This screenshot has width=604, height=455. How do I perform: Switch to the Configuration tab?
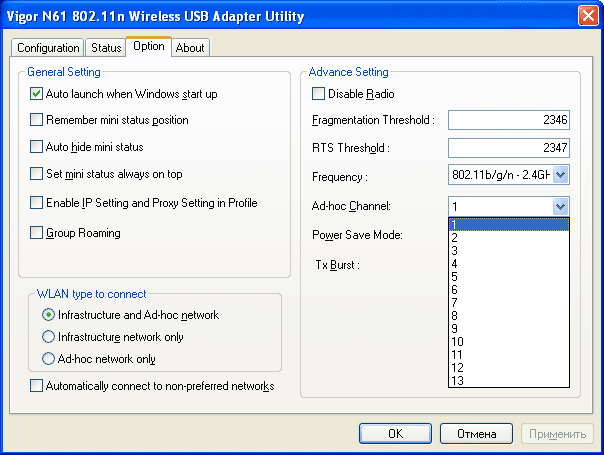pos(48,48)
